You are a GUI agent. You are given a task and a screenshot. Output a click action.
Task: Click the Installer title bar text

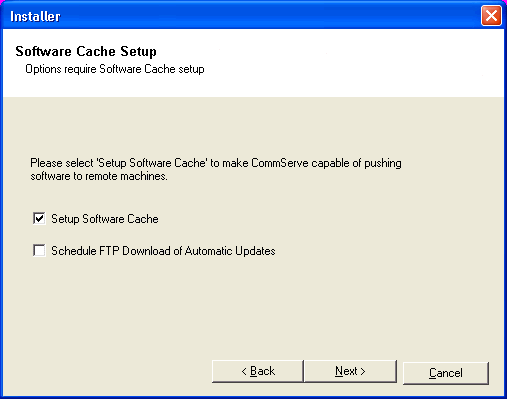(x=35, y=16)
